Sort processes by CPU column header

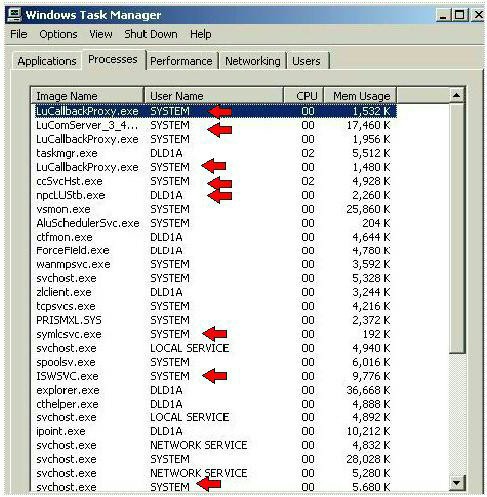(x=304, y=96)
